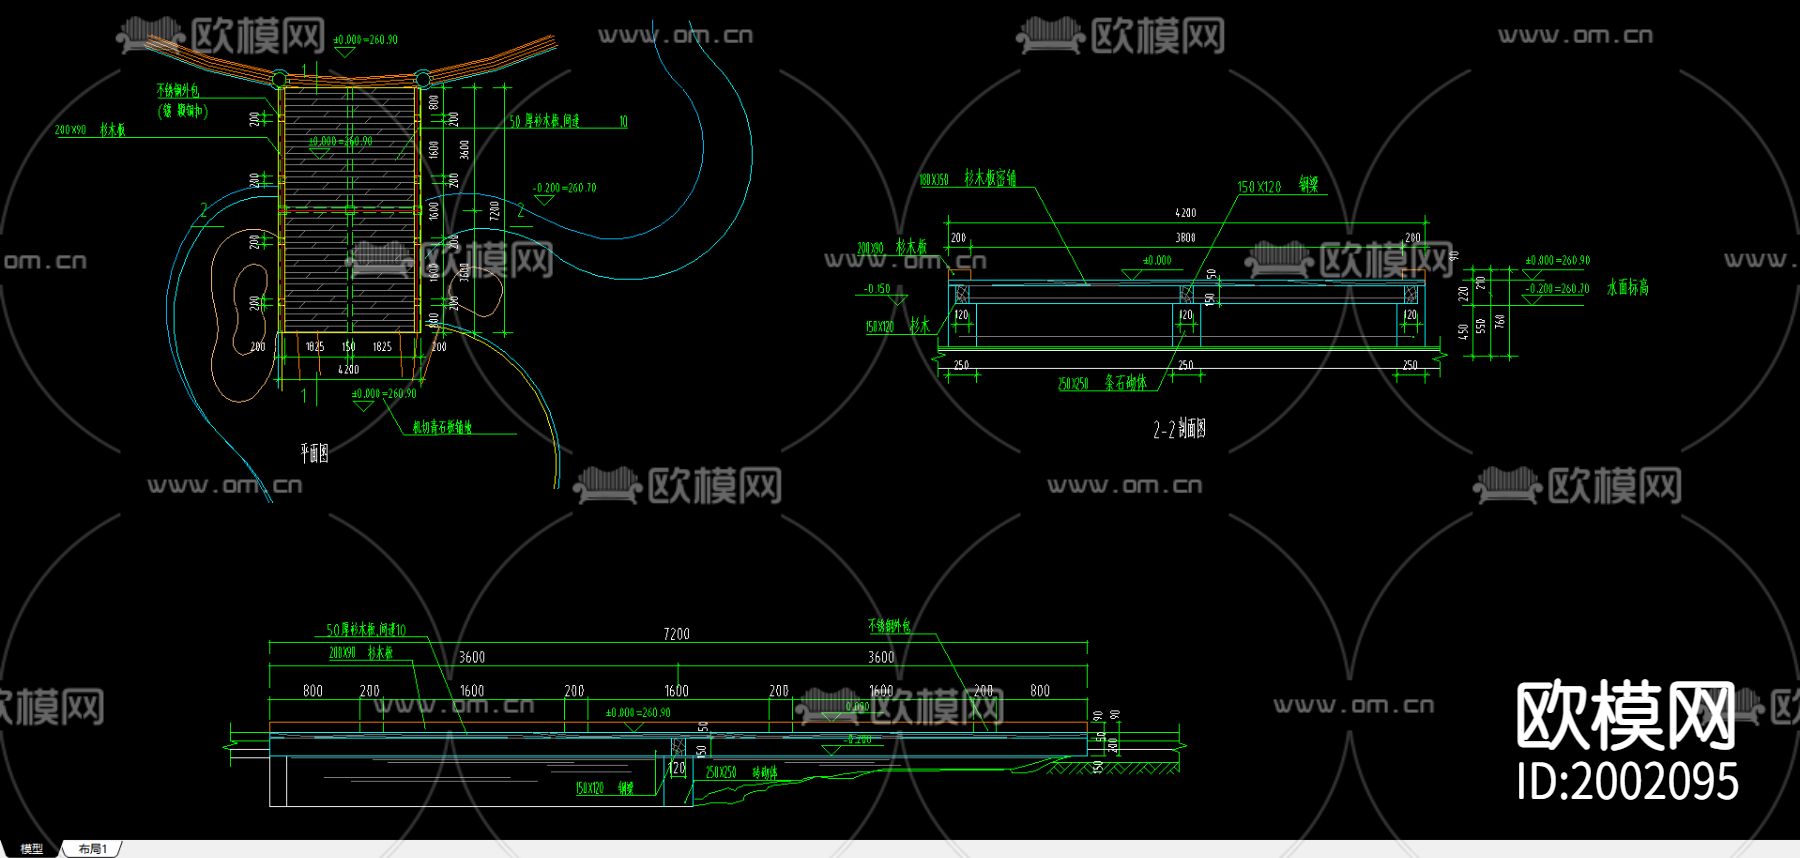Viewport: 1800px width, 858px height.
Task: Select the 平面图 plan view title
Action: pos(314,453)
